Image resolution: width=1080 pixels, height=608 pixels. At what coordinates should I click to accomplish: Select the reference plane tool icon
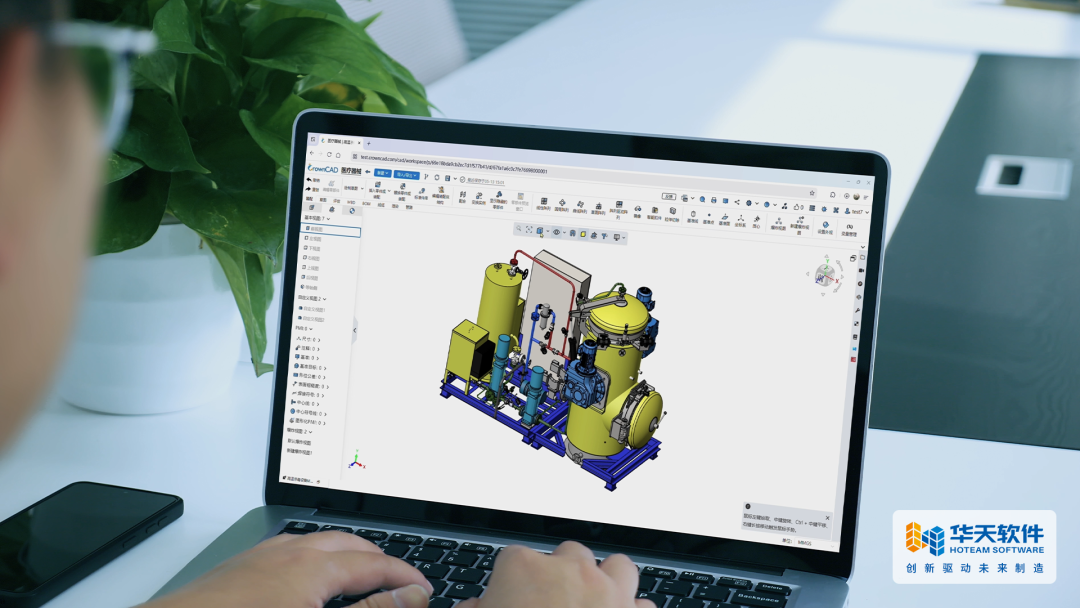pos(725,216)
